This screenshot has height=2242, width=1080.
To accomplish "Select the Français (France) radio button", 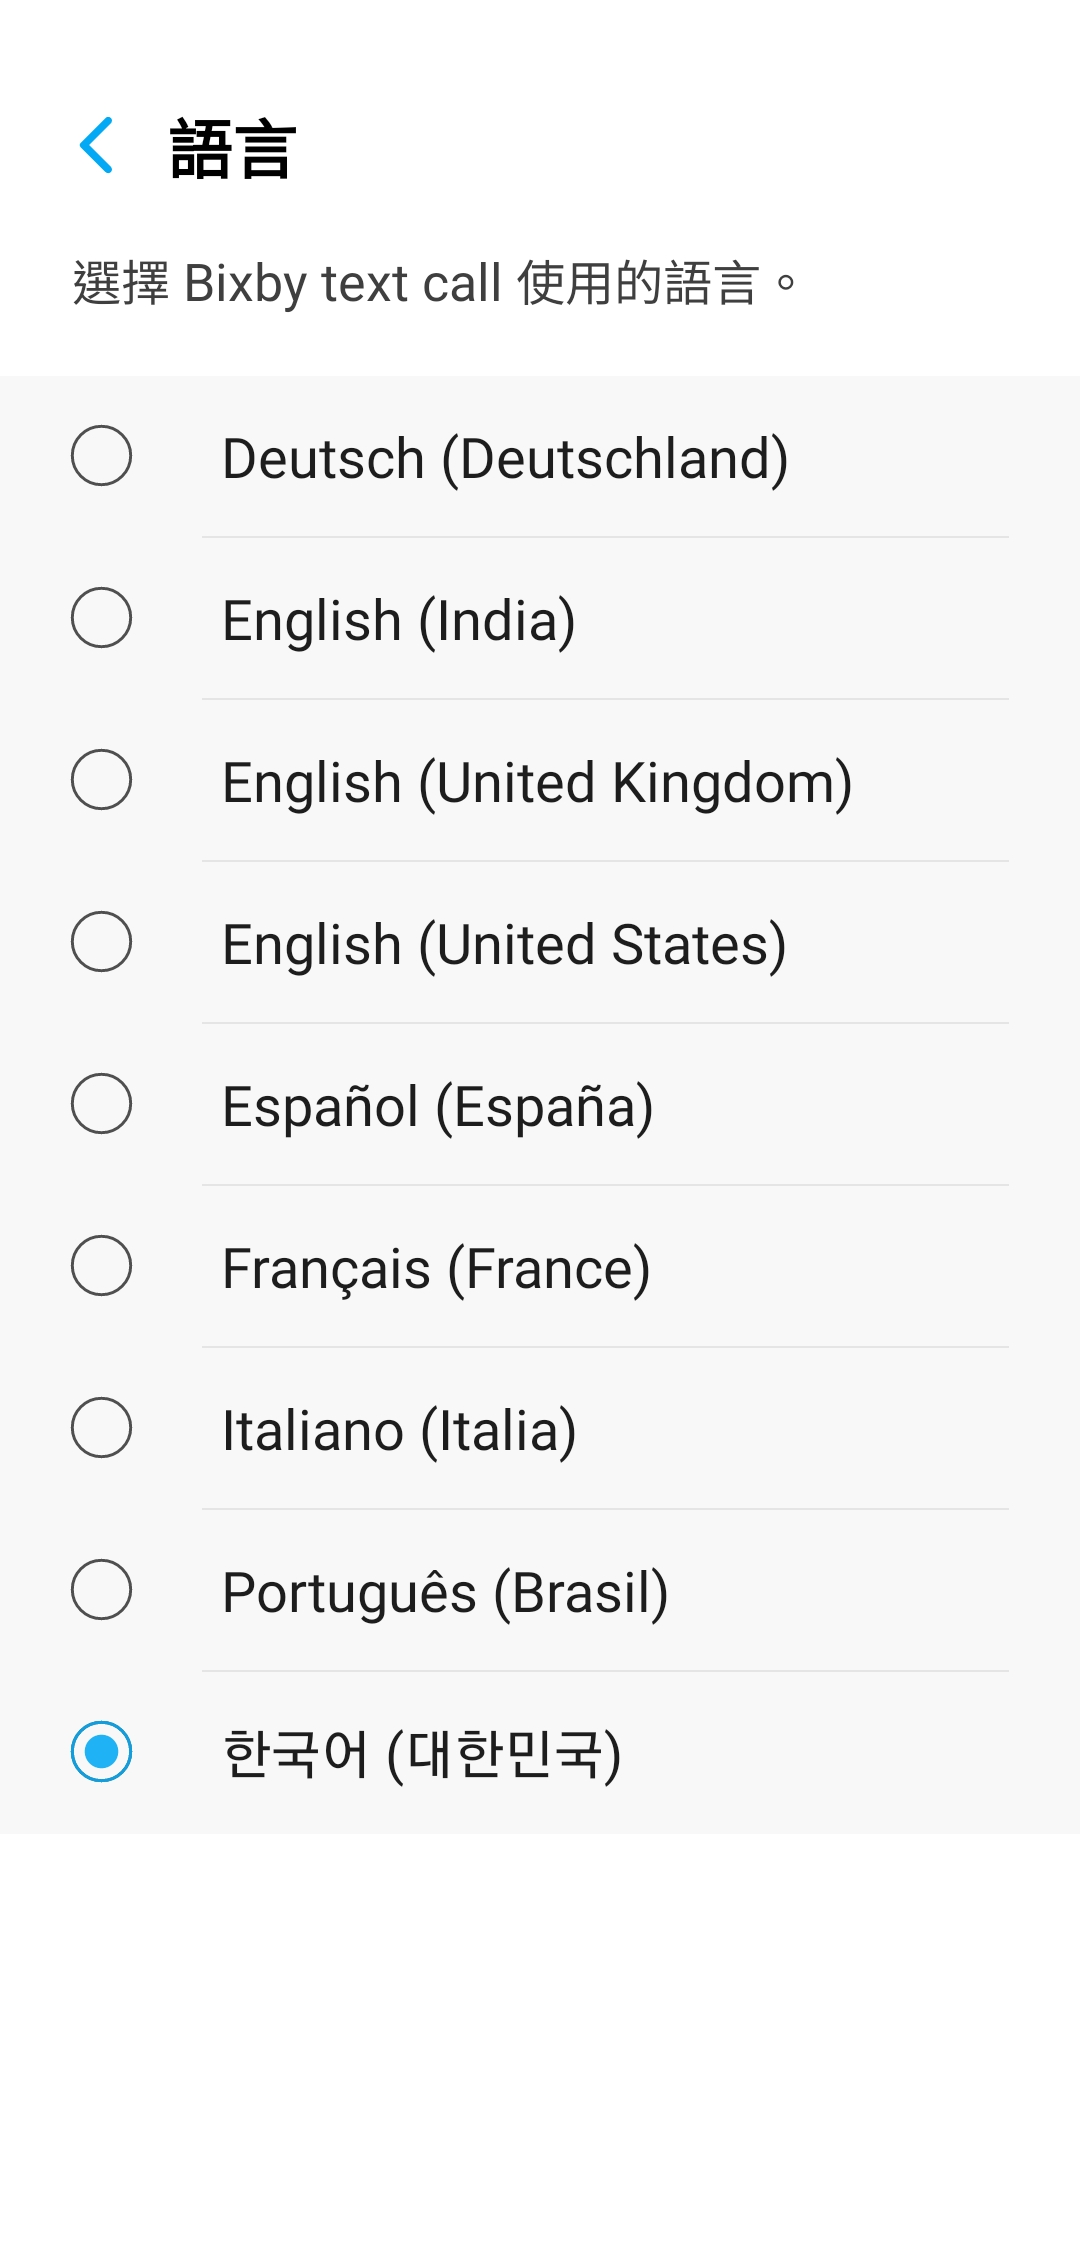I will pos(101,1266).
